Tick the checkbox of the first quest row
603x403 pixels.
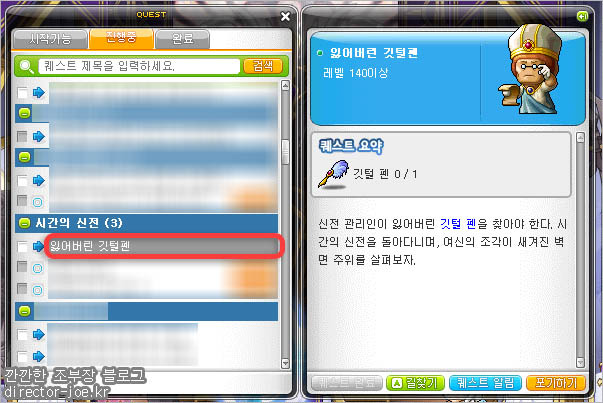pos(22,93)
